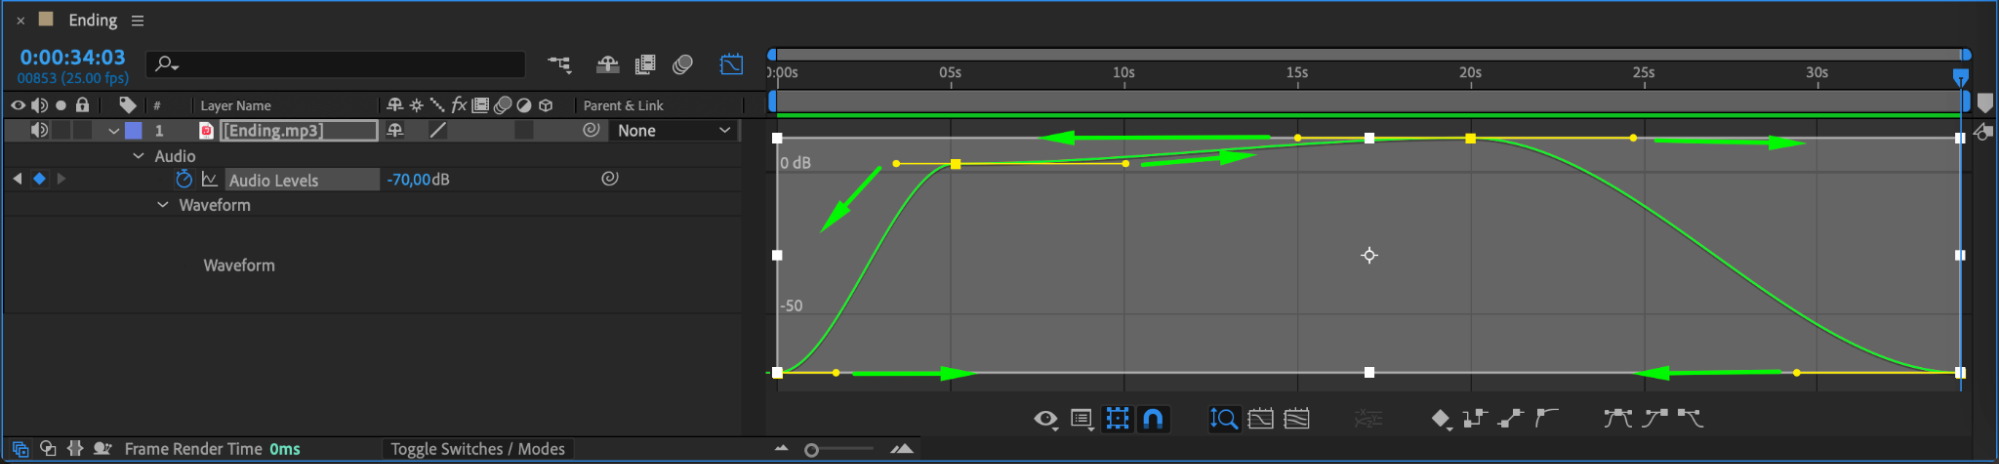The image size is (1999, 464).
Task: Collapse the Waveform group
Action: [163, 205]
